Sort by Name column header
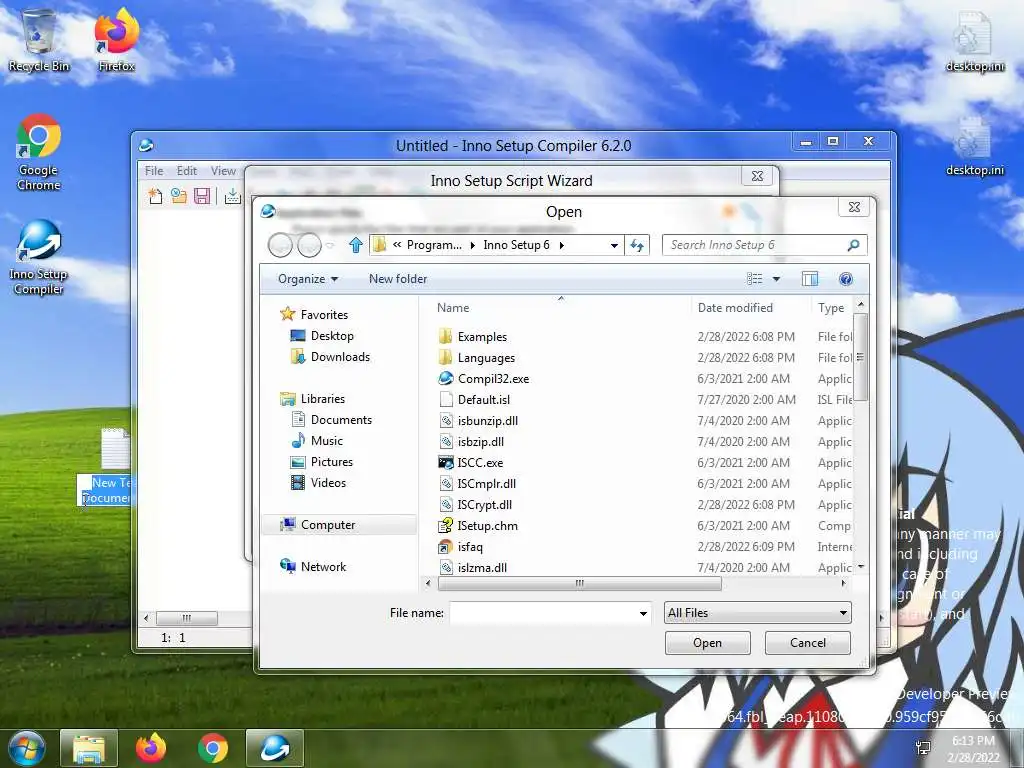Screen dimensions: 1024x768 [560, 308]
